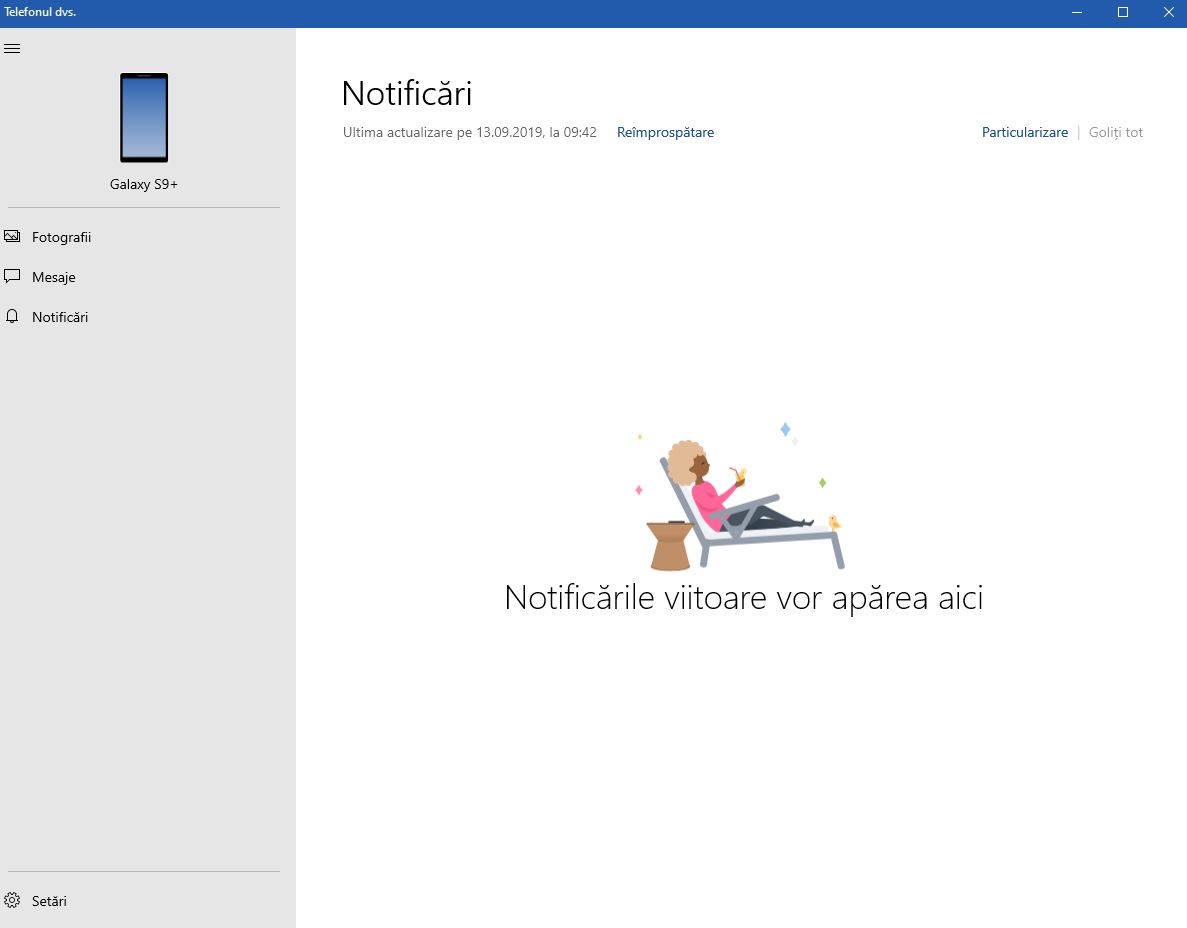Open Particularizare notification customization

pos(1024,132)
